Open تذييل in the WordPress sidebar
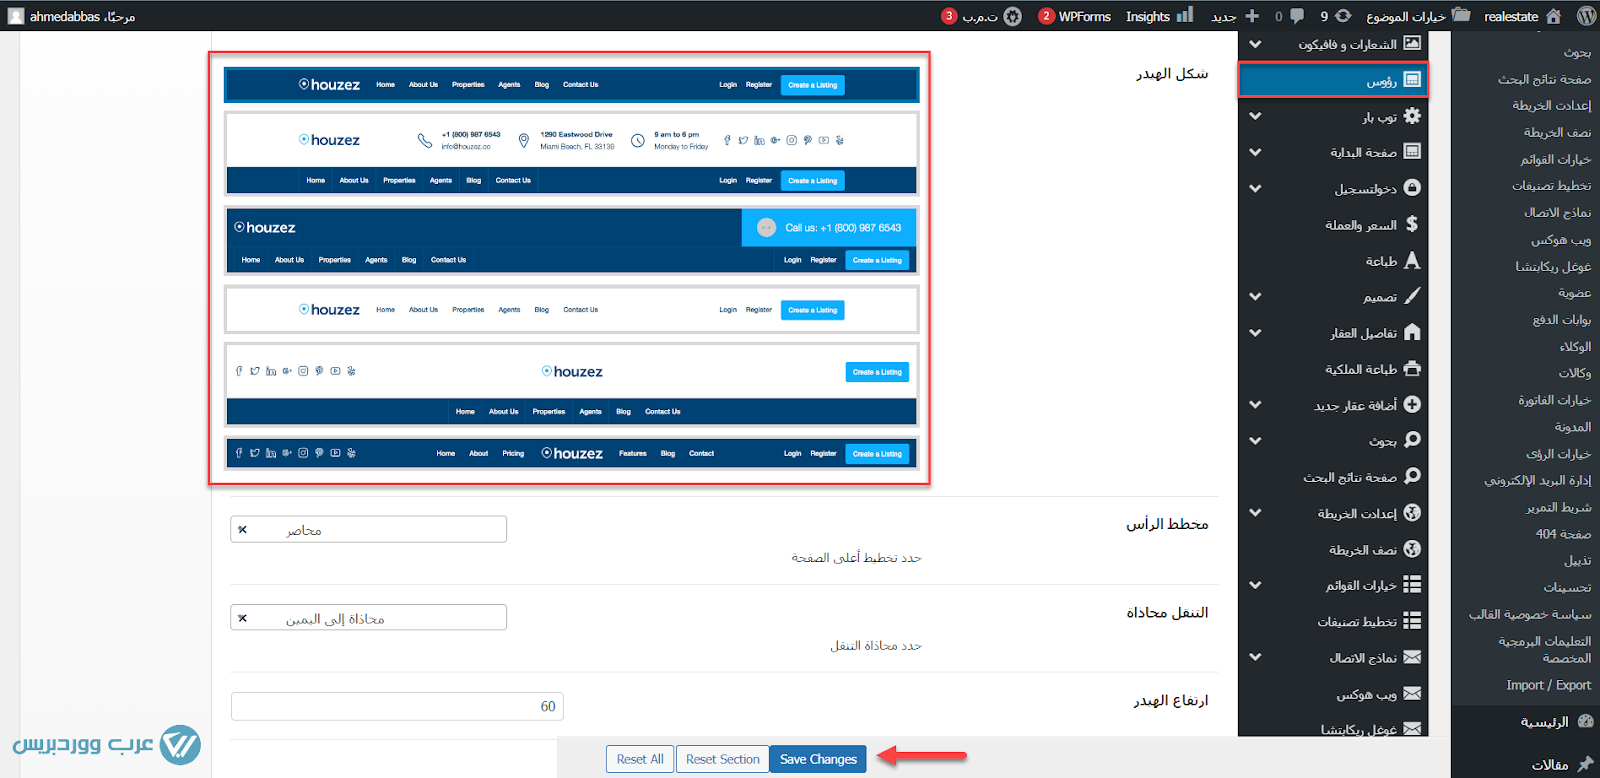The height and width of the screenshot is (778, 1600). 1578,561
